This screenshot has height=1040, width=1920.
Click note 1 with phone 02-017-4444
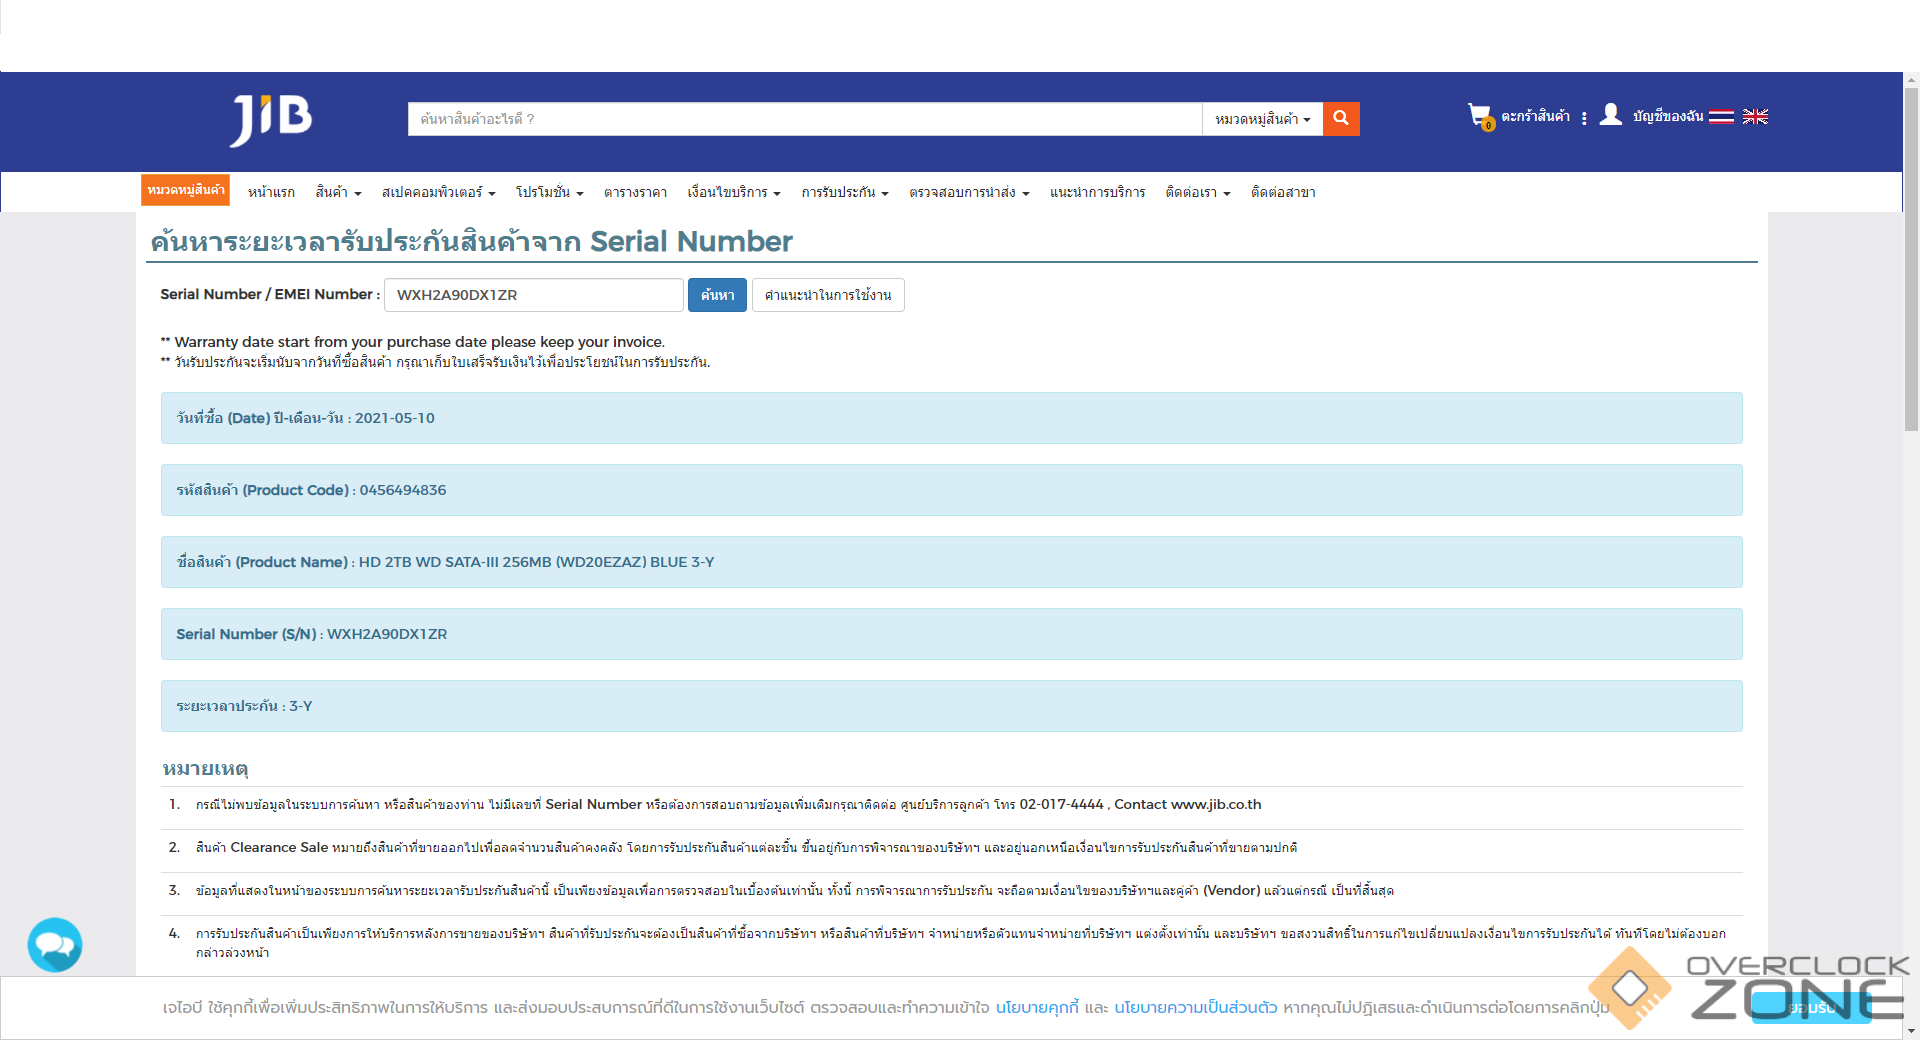[x=728, y=804]
